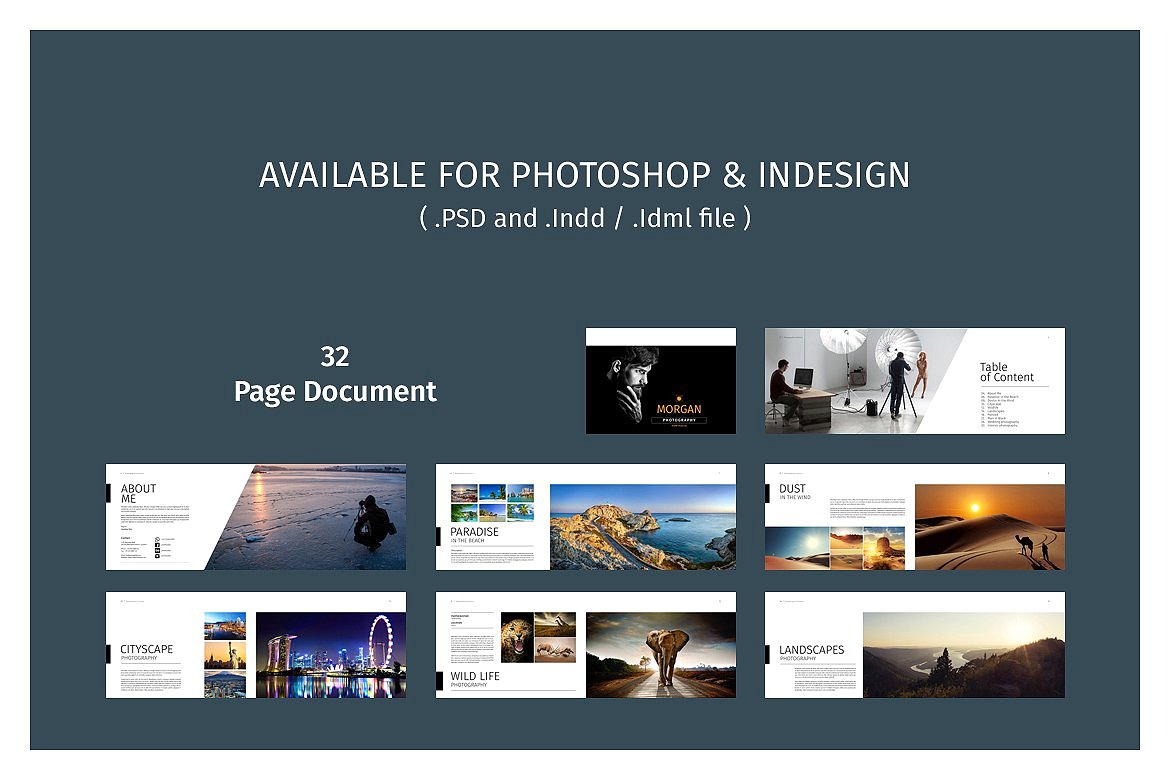Select the Dust in the Wind spread
Screen dimensions: 1170x780
point(914,517)
